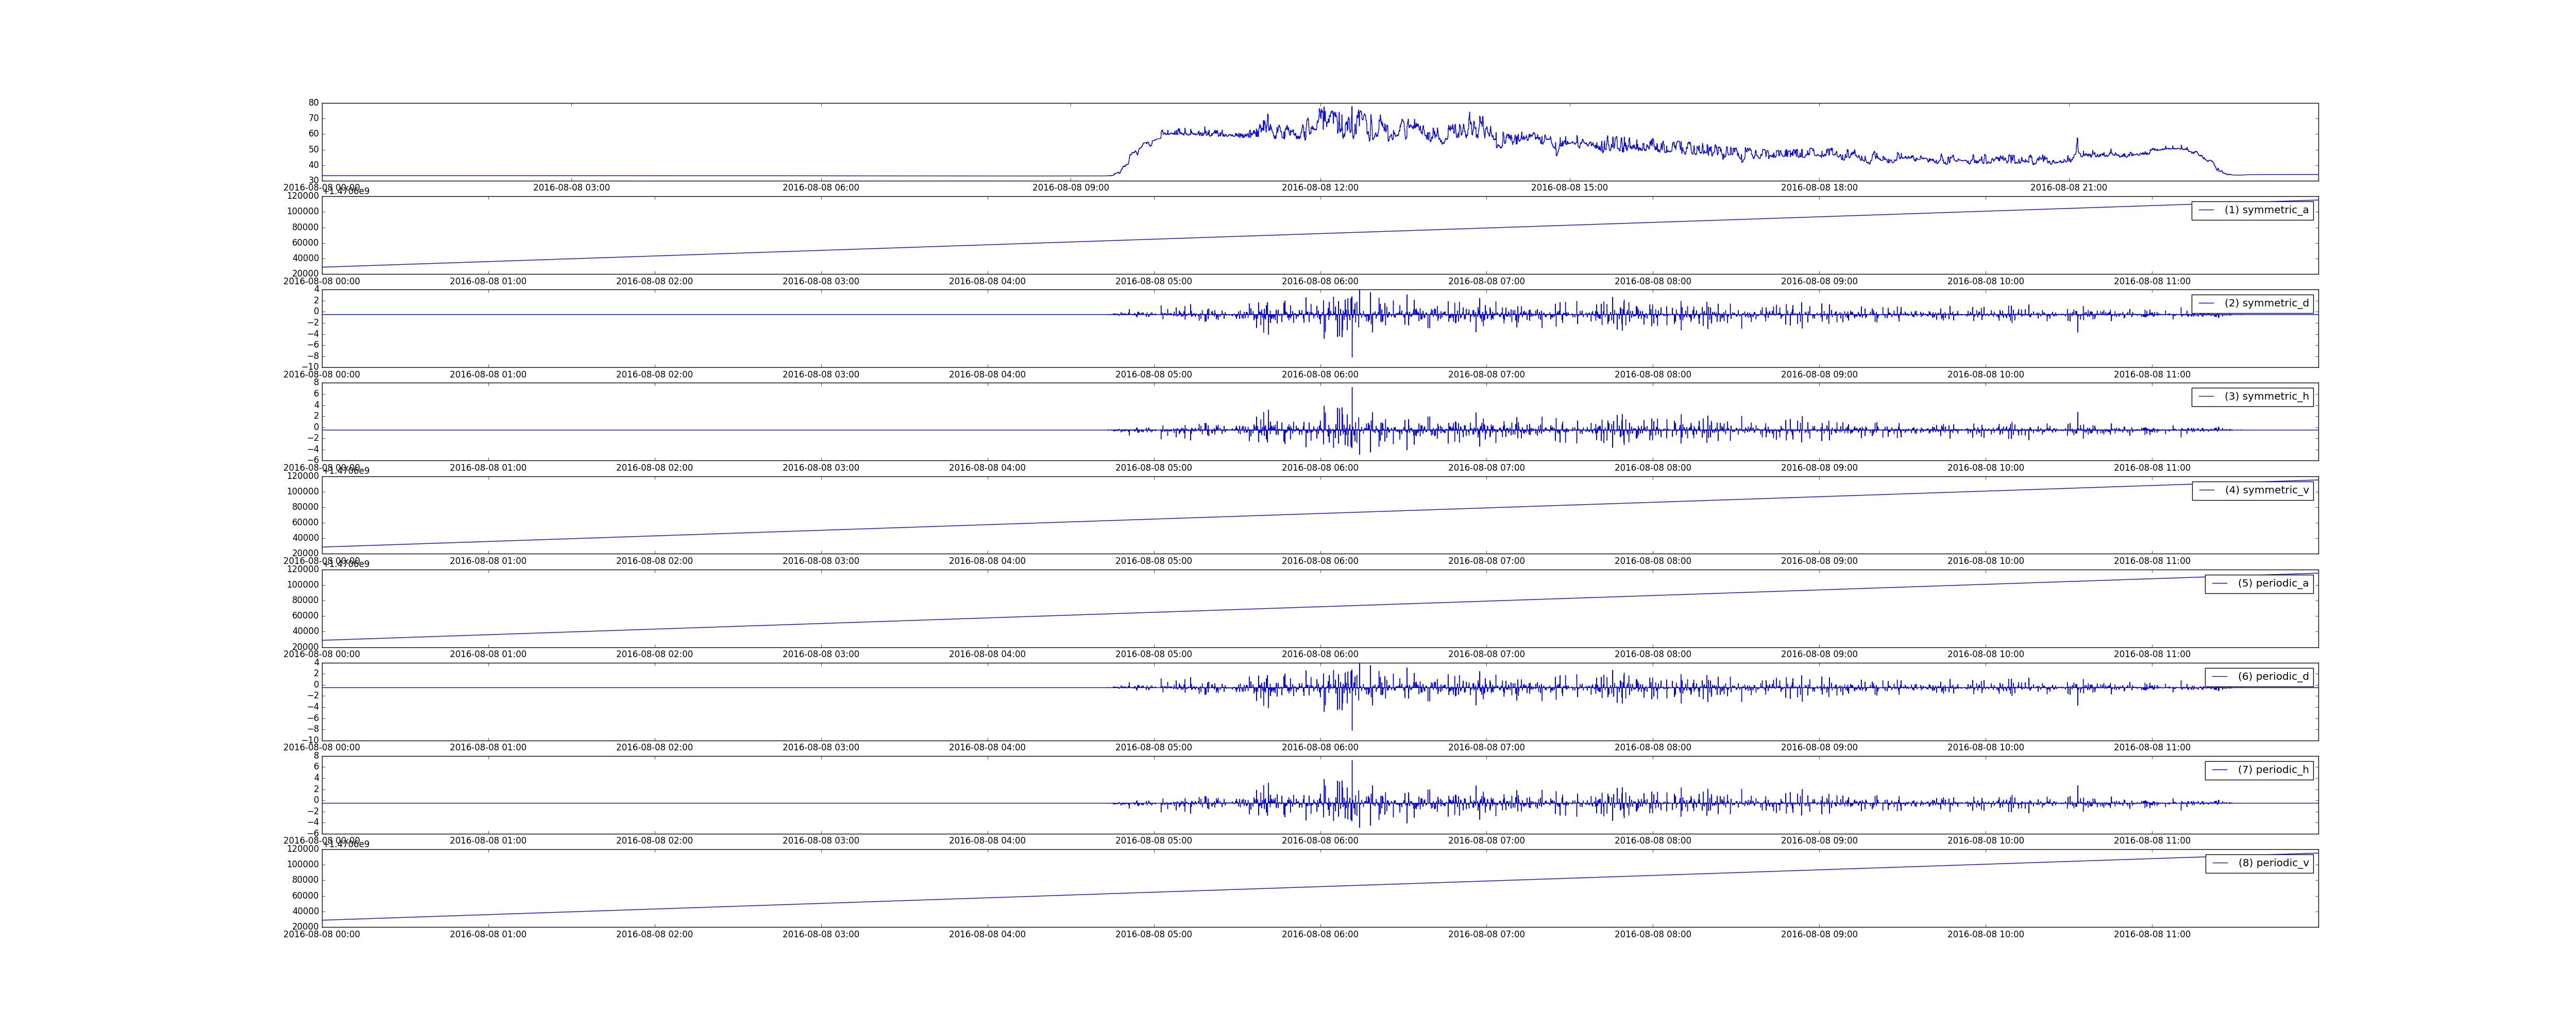
Task: Click the (1) symmetric_a legend label
Action: pos(2266,210)
